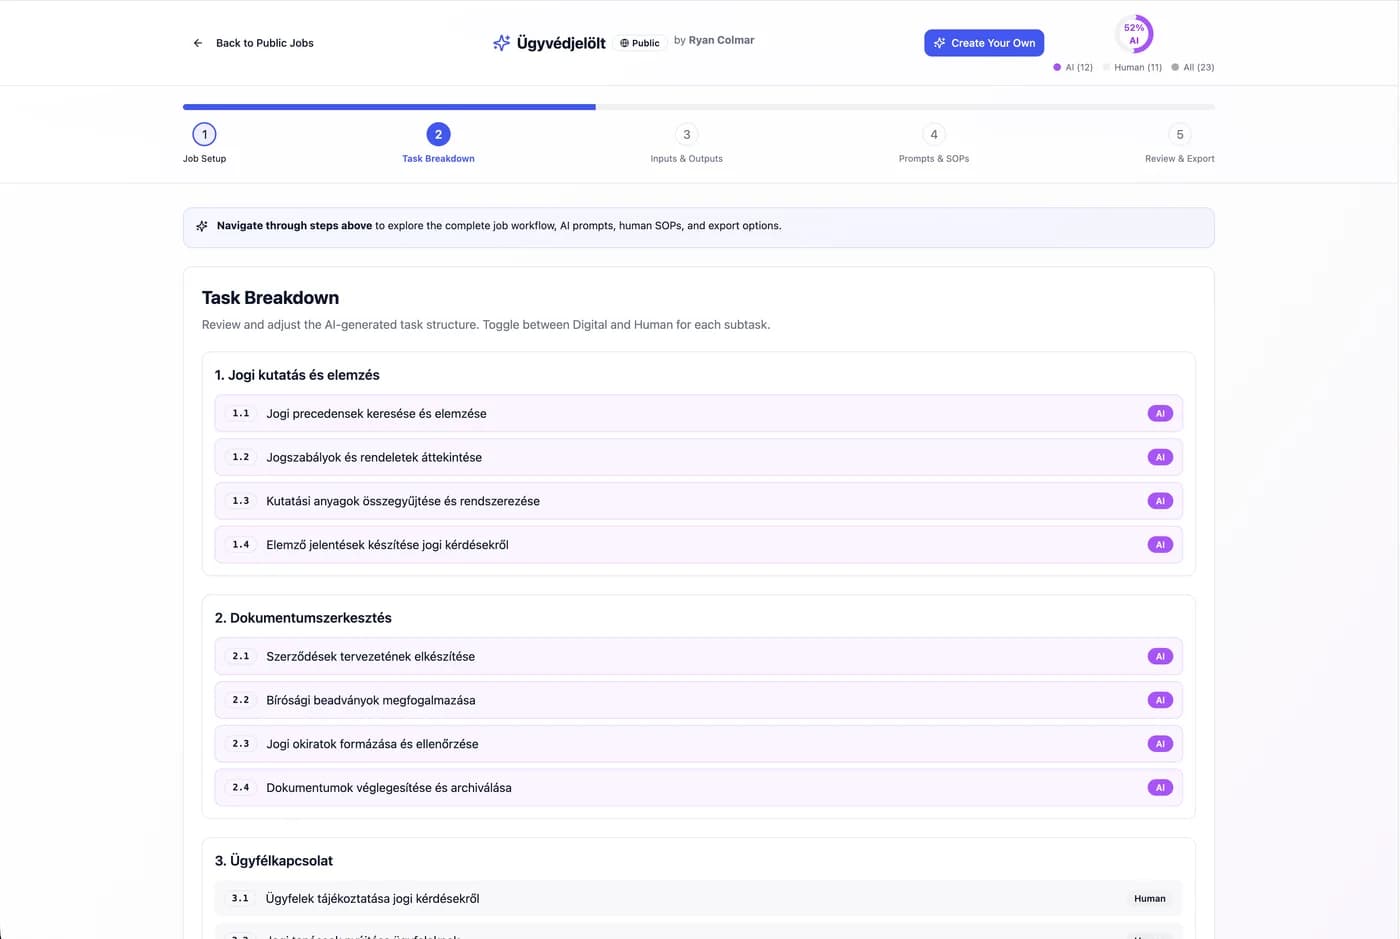Image resolution: width=1400 pixels, height=939 pixels.
Task: Click the blue workflow progress bar
Action: 389,106
